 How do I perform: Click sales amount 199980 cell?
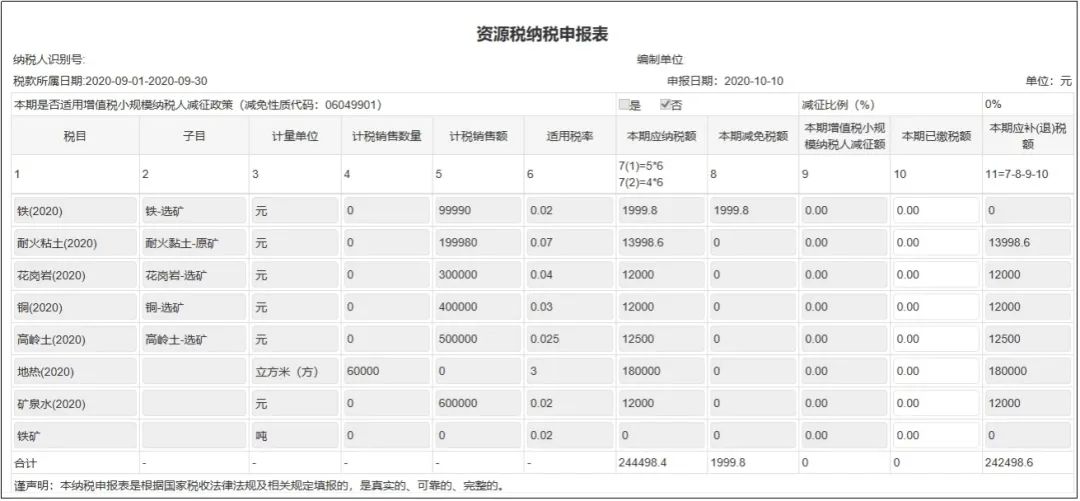point(478,243)
